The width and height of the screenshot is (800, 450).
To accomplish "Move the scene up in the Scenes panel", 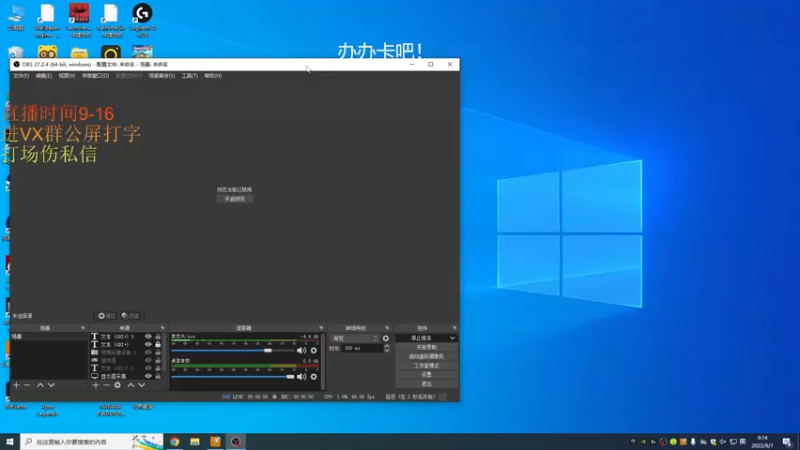I will [40, 385].
